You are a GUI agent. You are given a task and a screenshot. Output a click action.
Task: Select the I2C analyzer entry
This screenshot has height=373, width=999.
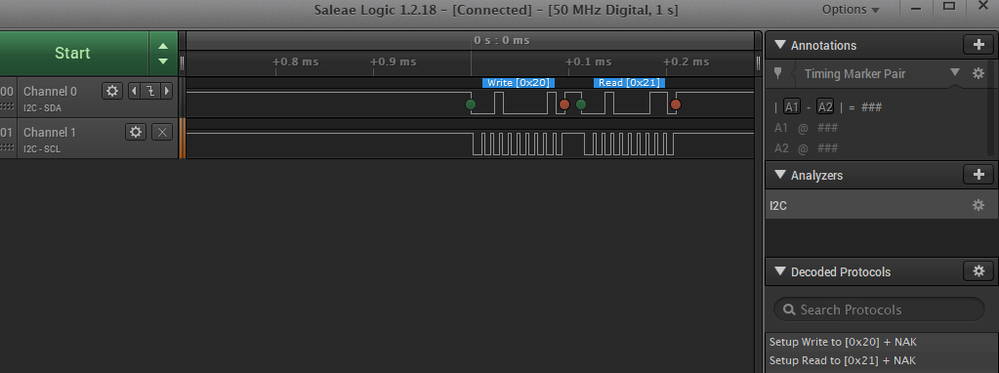882,205
